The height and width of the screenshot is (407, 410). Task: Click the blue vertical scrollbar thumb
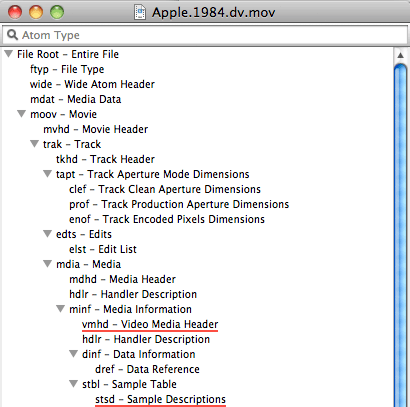coord(400,235)
